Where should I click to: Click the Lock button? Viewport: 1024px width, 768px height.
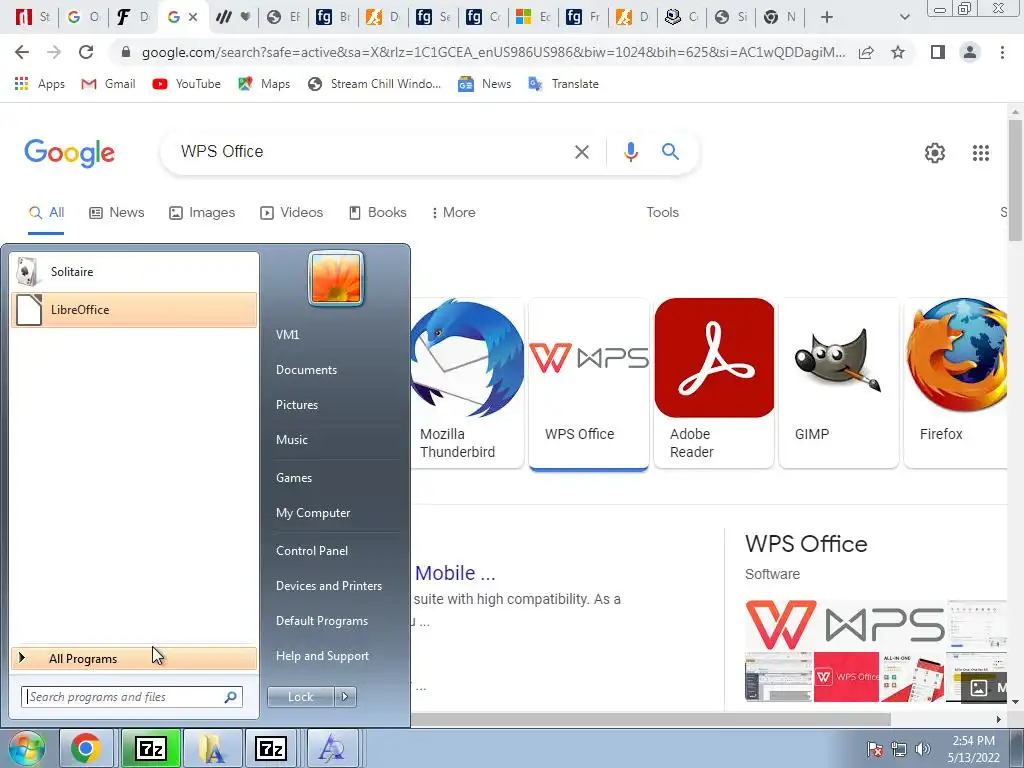pyautogui.click(x=300, y=697)
